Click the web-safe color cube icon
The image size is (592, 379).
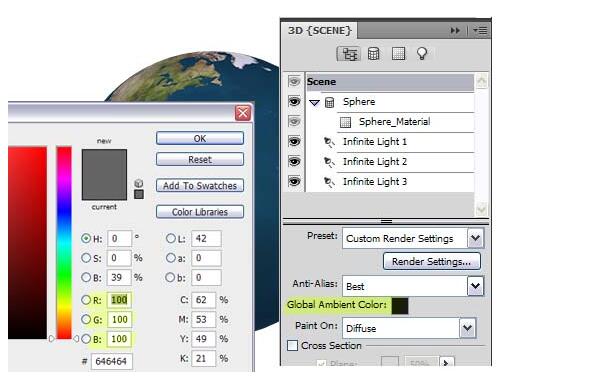139,183
